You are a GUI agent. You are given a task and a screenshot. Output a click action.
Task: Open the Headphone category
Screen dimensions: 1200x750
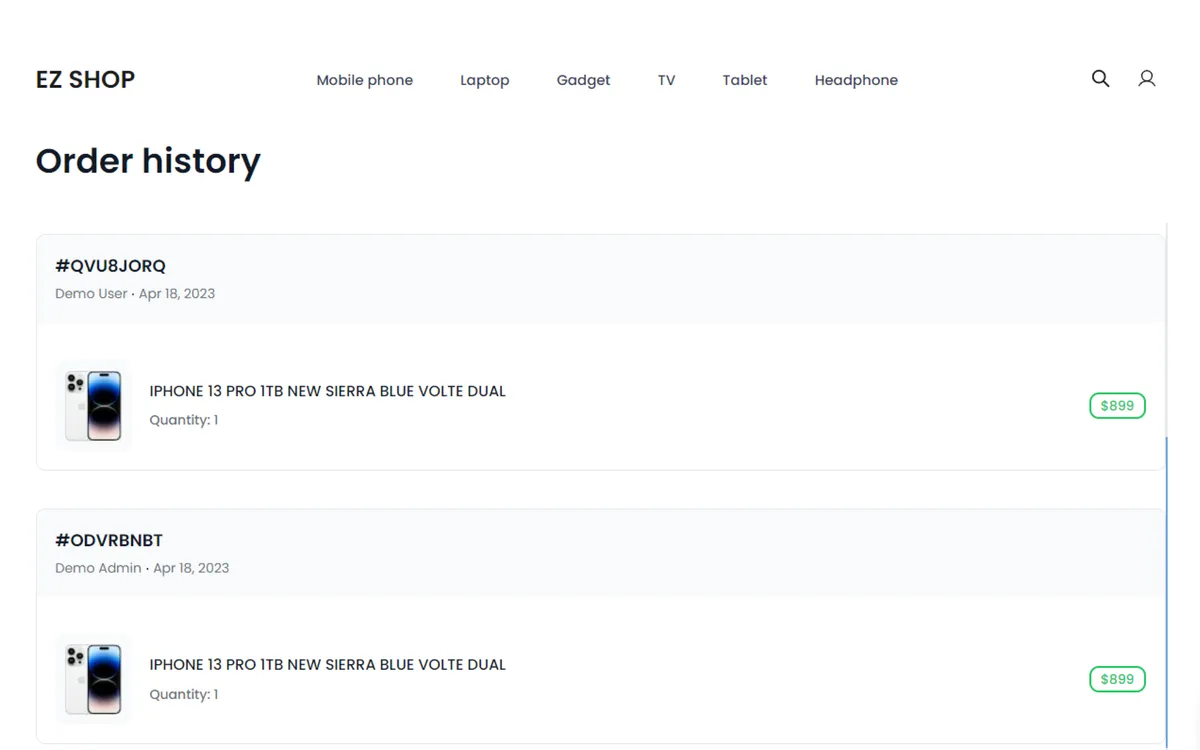856,80
